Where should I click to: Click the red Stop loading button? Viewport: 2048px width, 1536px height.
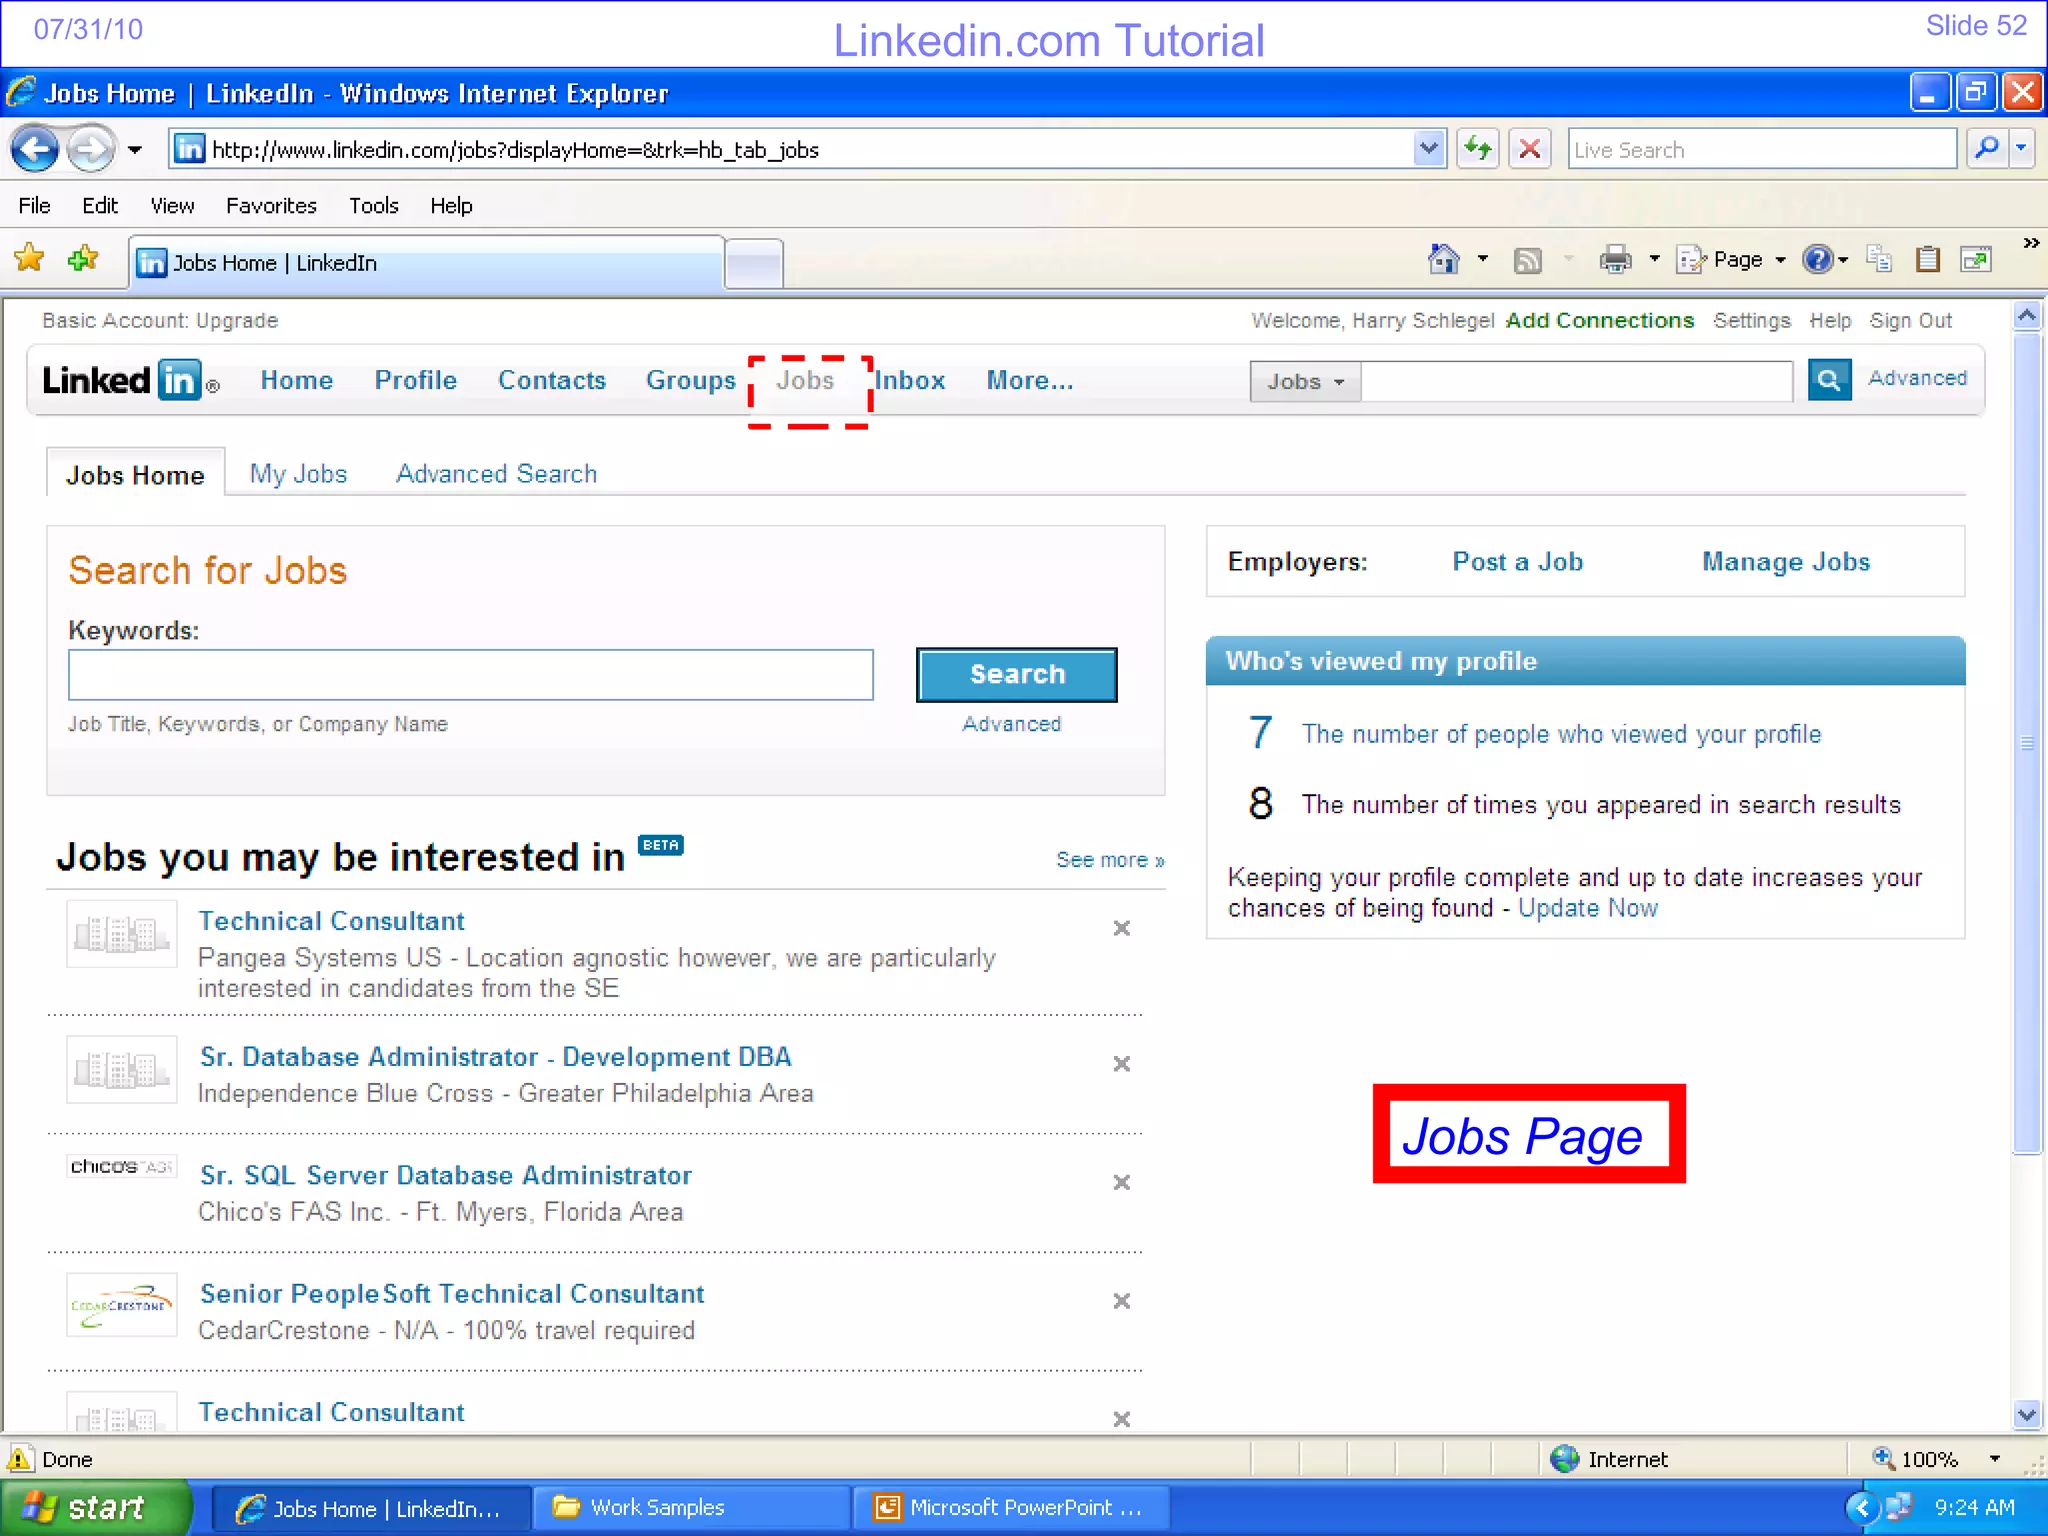click(x=1529, y=150)
